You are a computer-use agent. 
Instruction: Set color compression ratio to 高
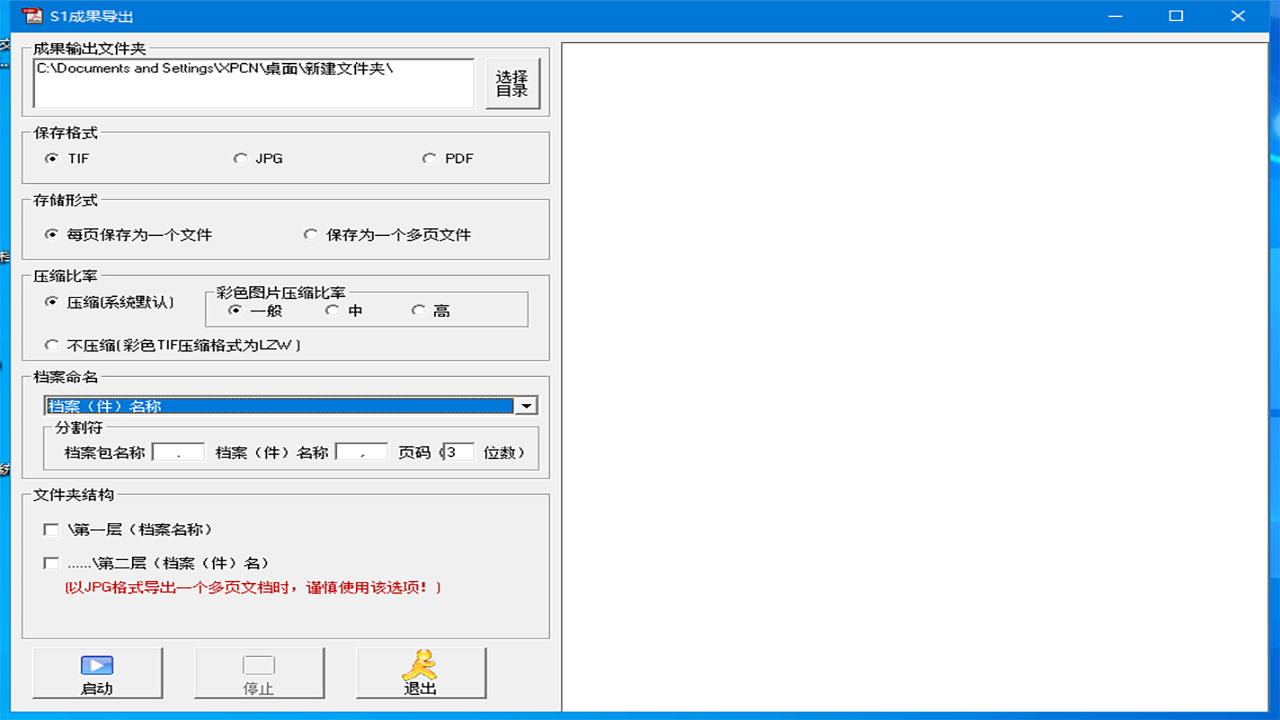click(x=418, y=311)
